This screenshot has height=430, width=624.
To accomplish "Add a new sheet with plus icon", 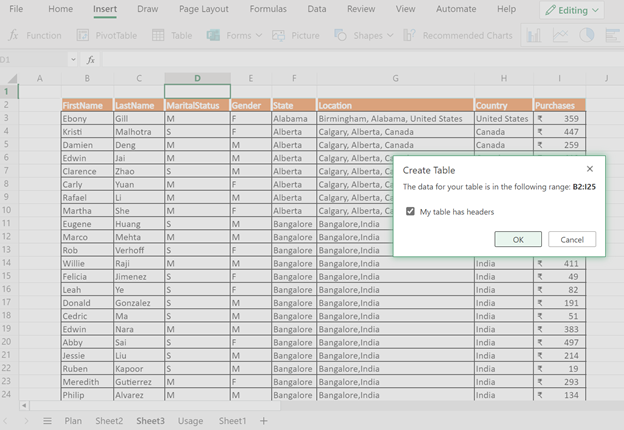I will pyautogui.click(x=263, y=420).
